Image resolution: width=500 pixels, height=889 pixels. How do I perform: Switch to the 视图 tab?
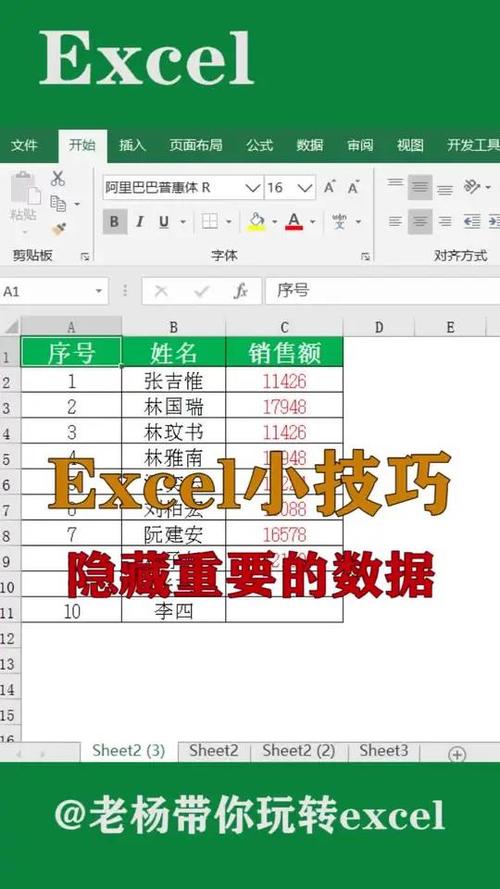point(410,146)
